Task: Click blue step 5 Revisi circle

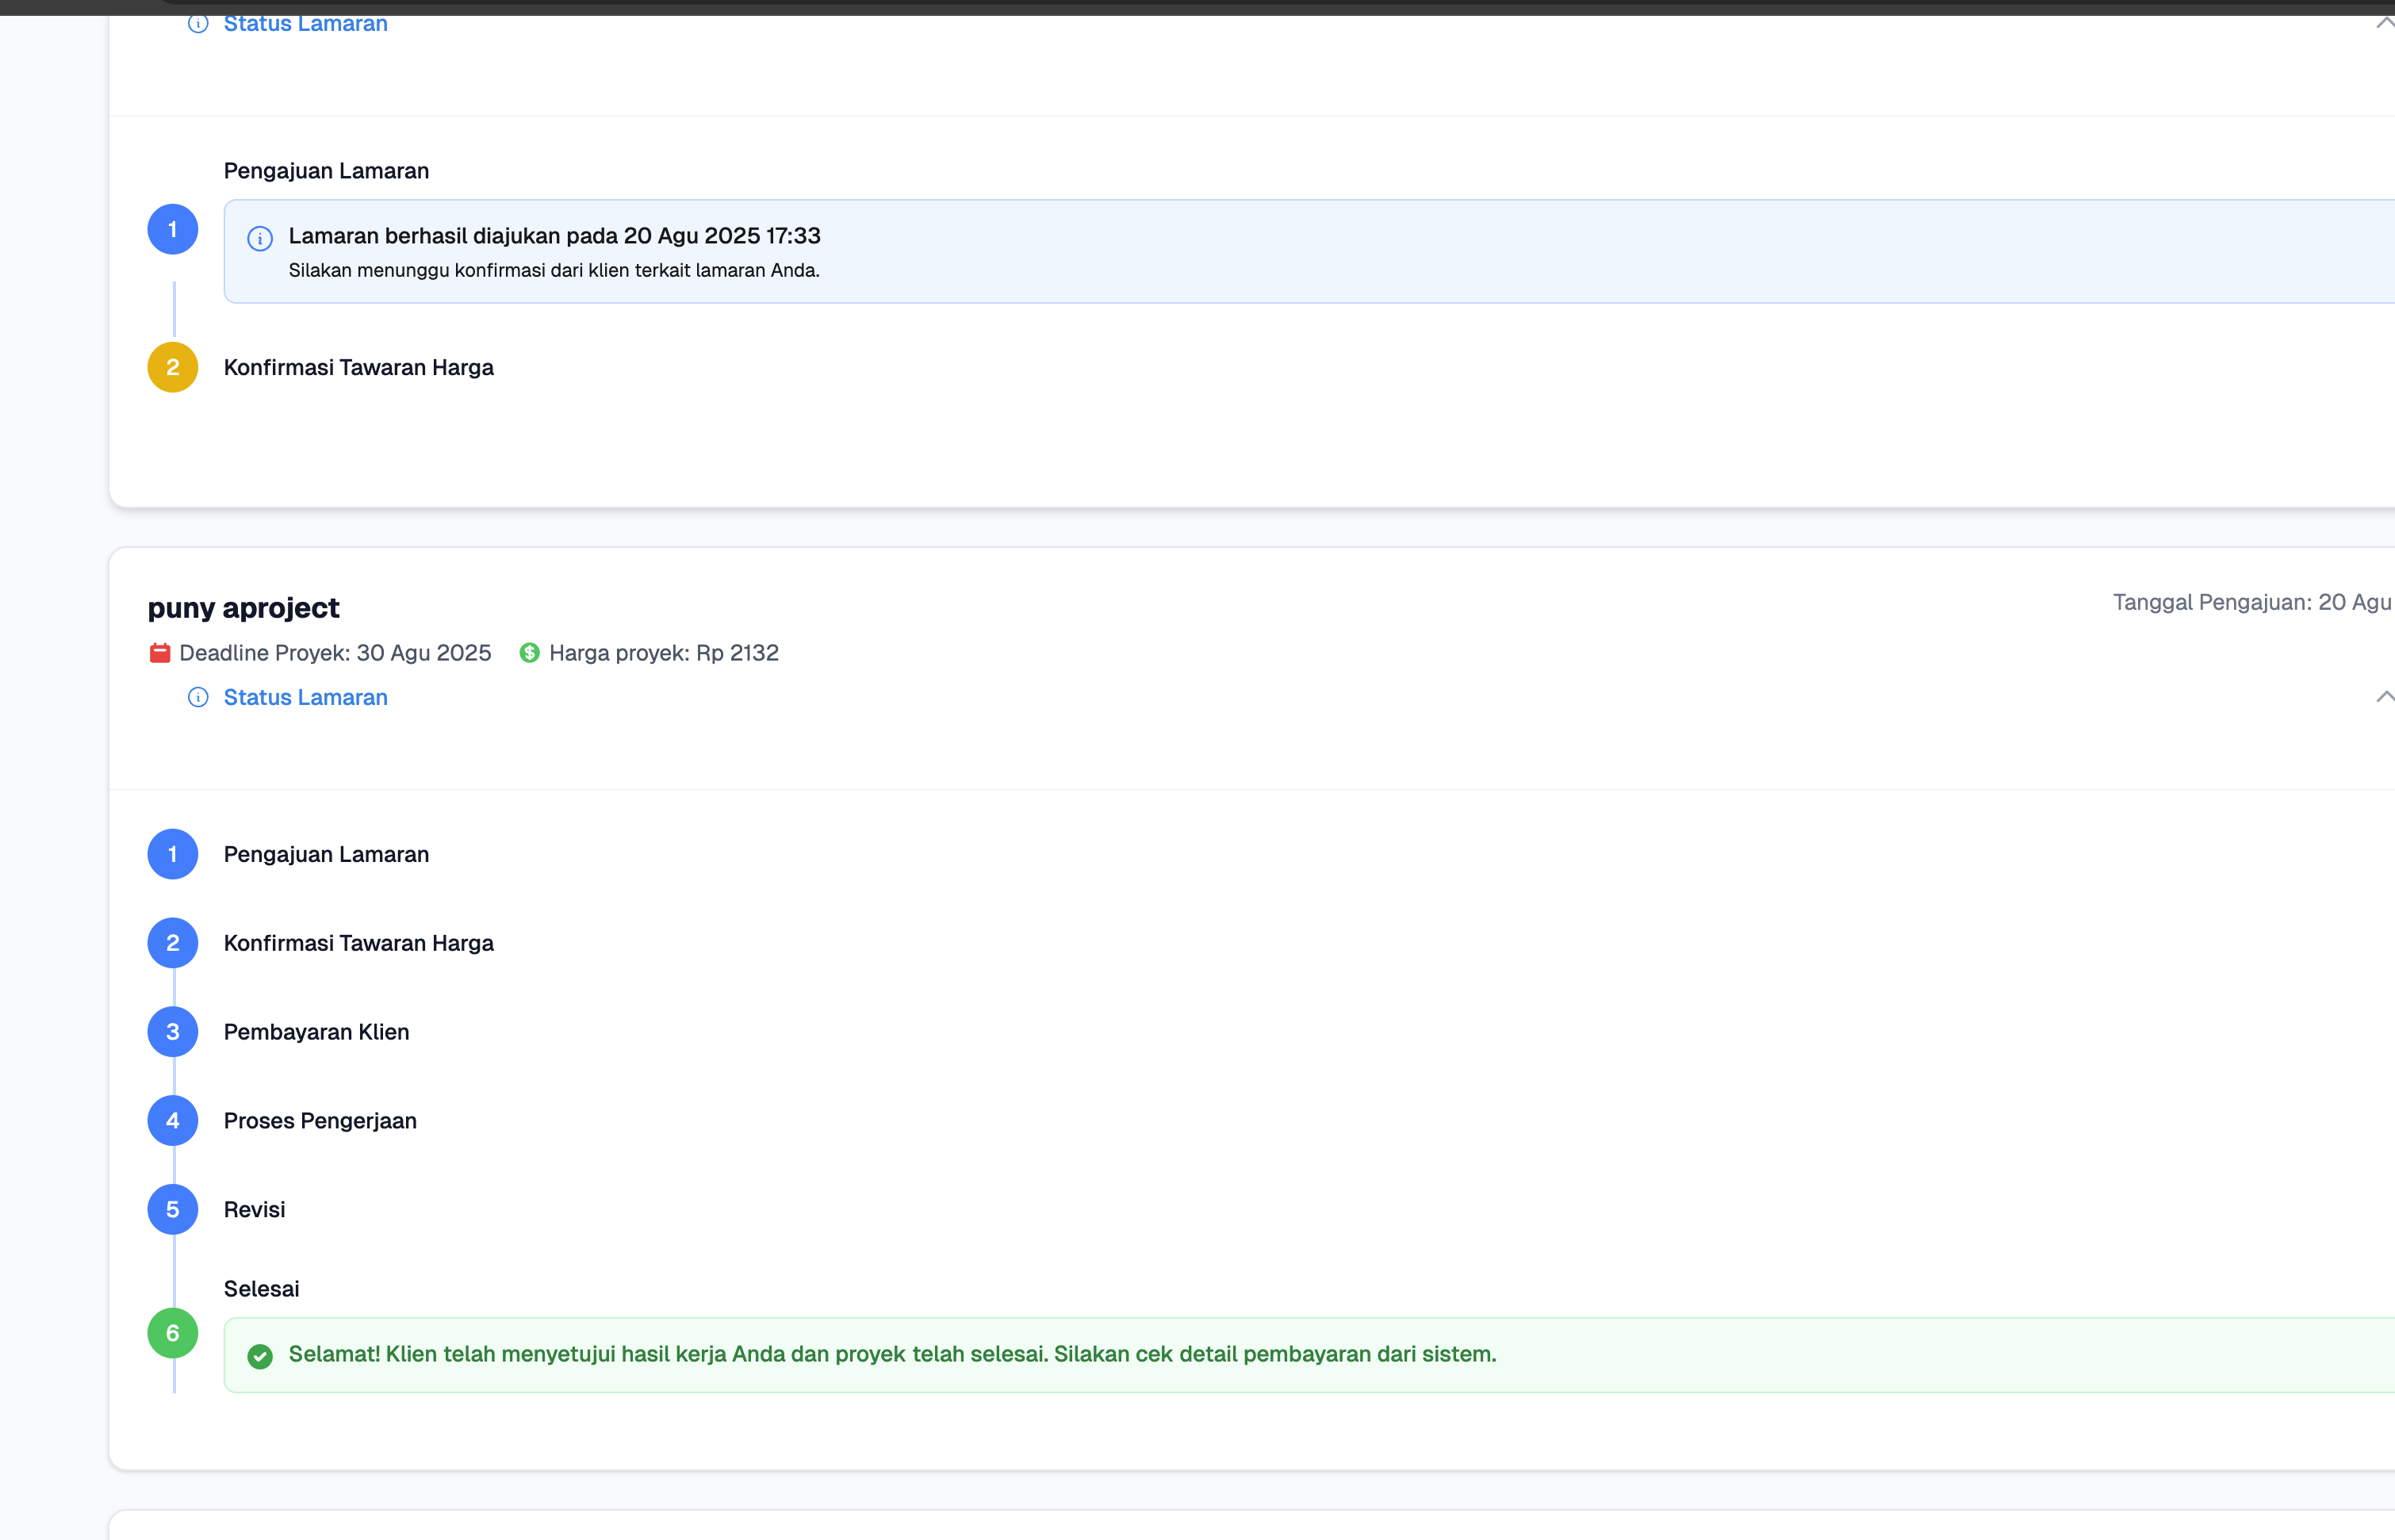Action: pos(173,1210)
